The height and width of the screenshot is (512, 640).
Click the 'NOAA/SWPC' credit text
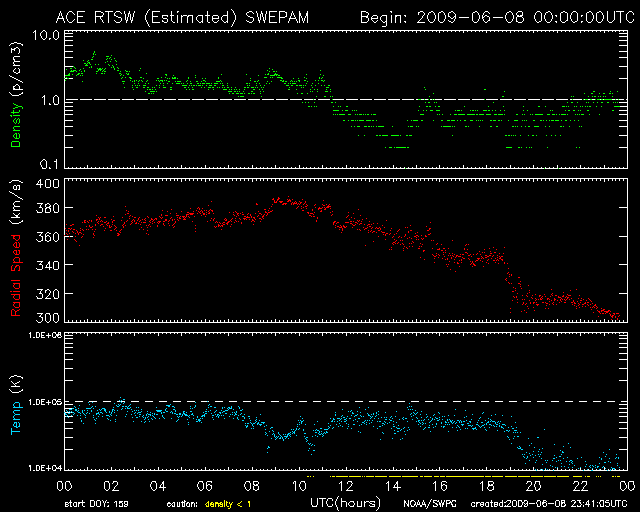[429, 504]
